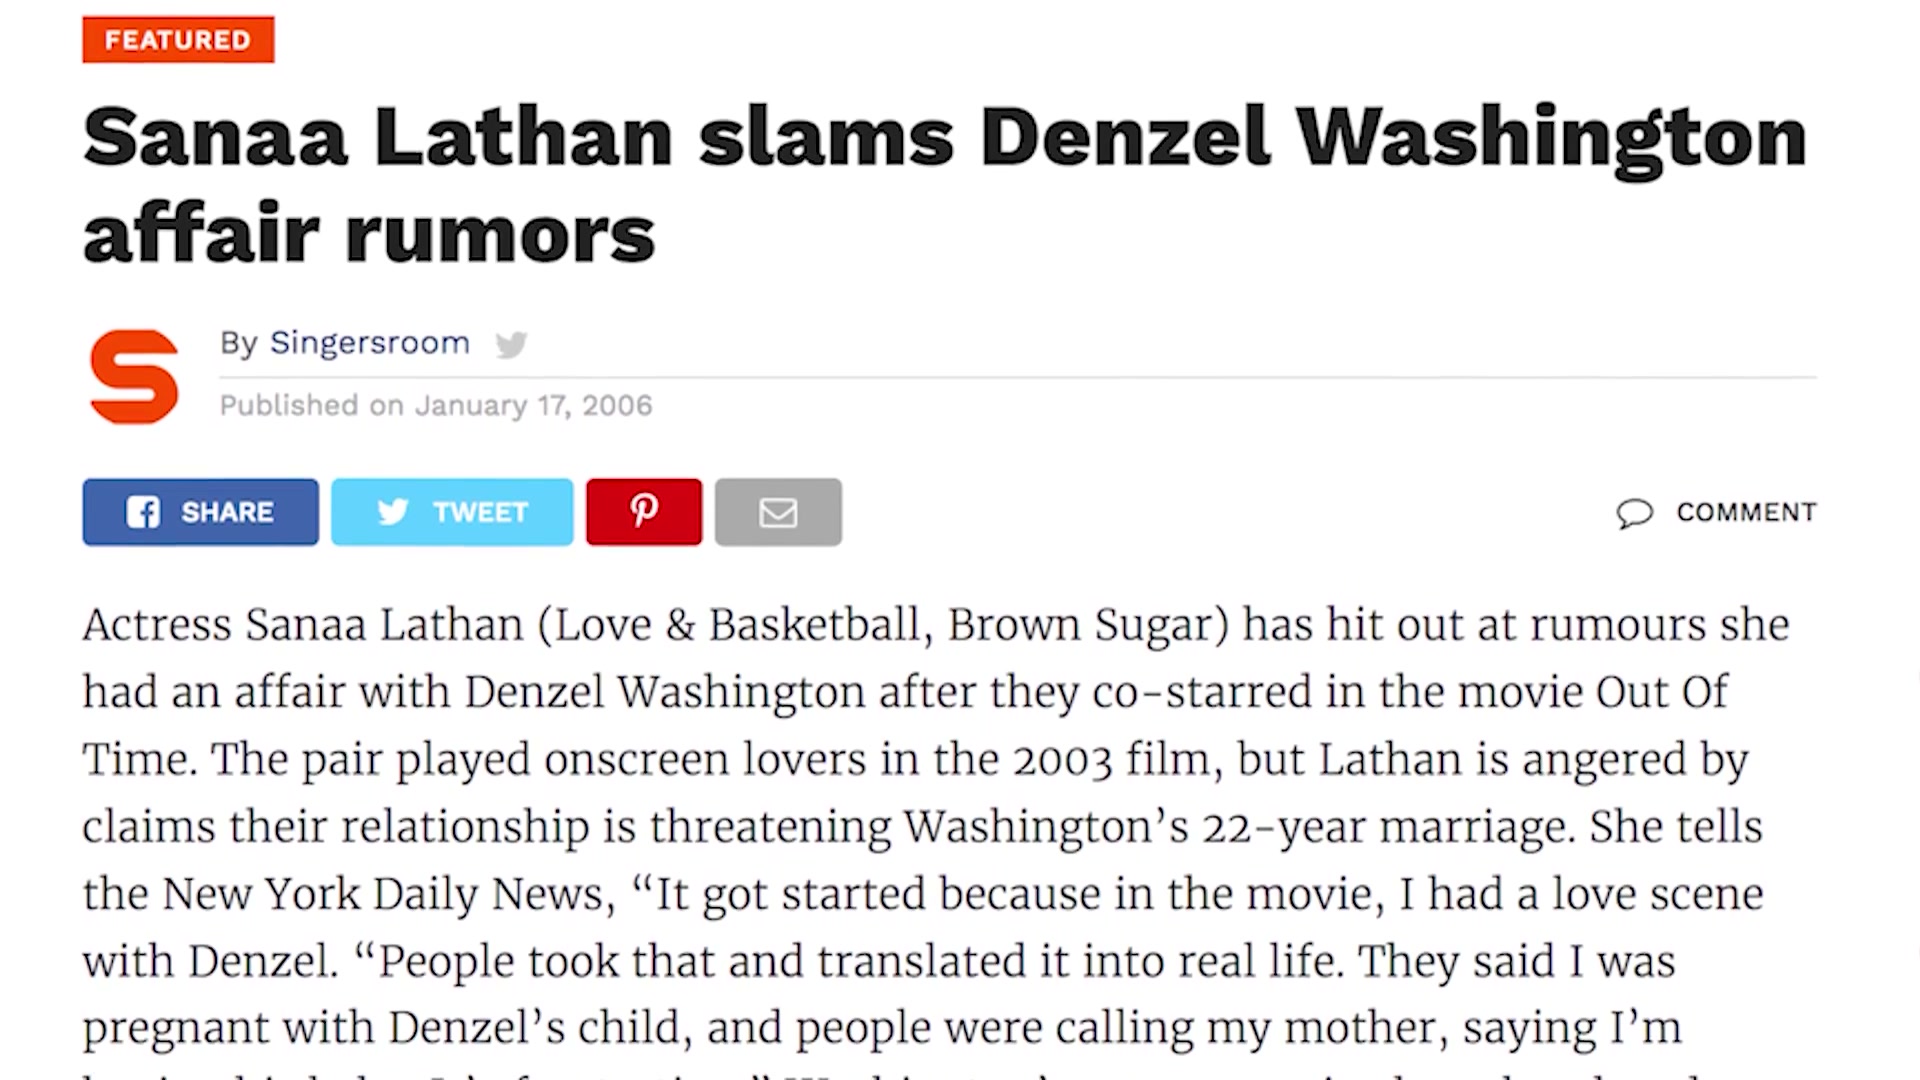
Task: Click the "New York Daily News" mention
Action: (x=384, y=894)
